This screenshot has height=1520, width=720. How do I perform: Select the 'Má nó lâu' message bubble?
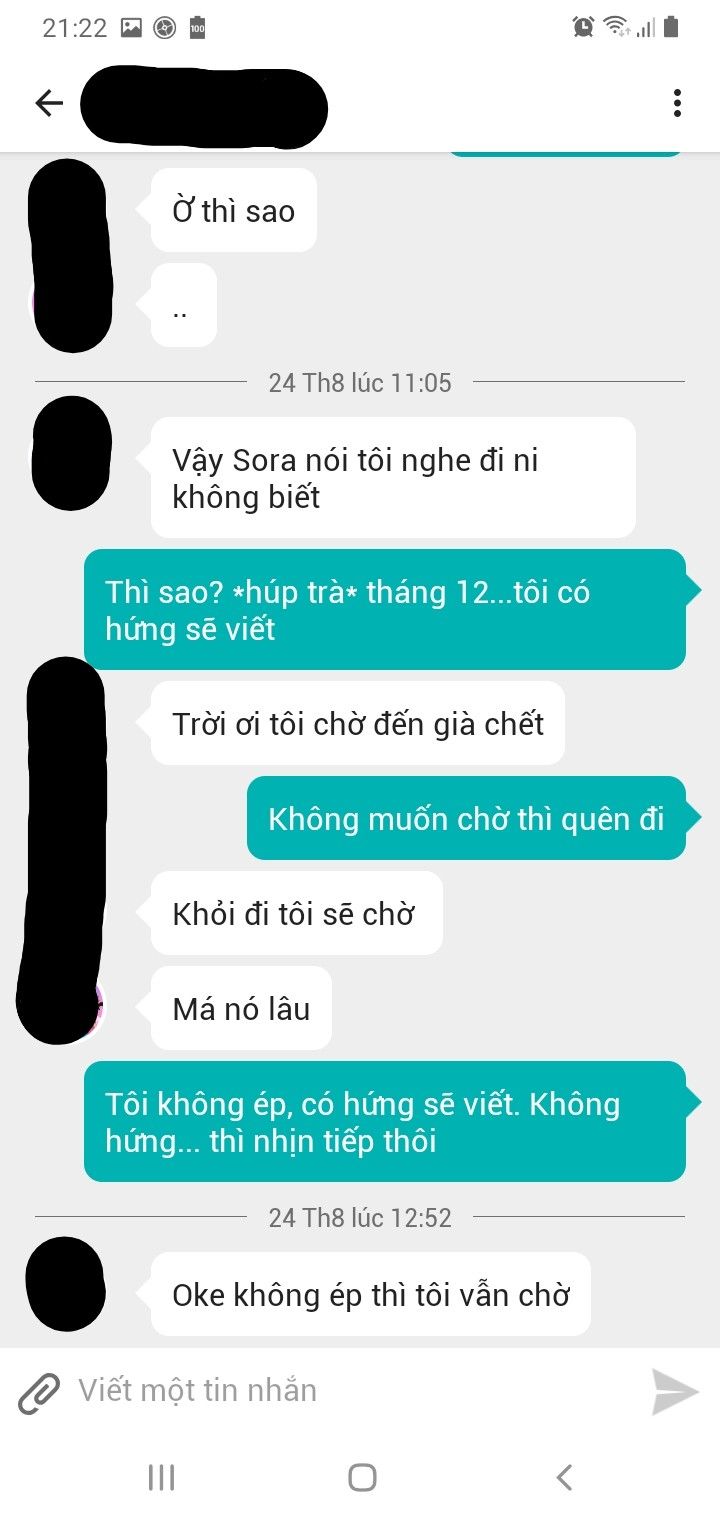coord(241,1008)
